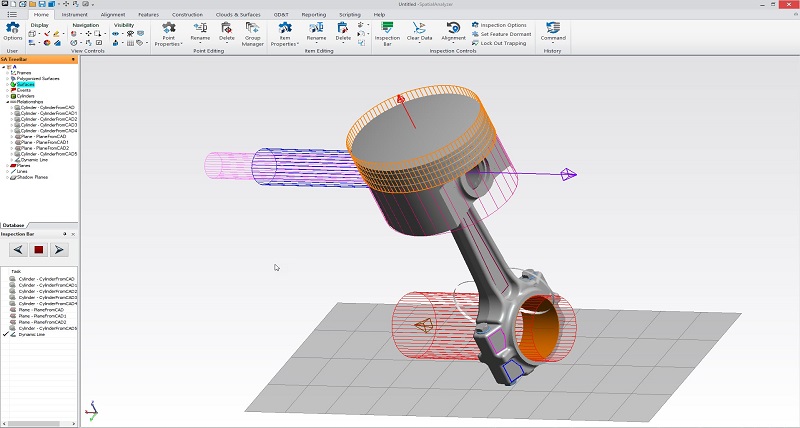Select Surfaces in the SA Treebar

[25, 84]
